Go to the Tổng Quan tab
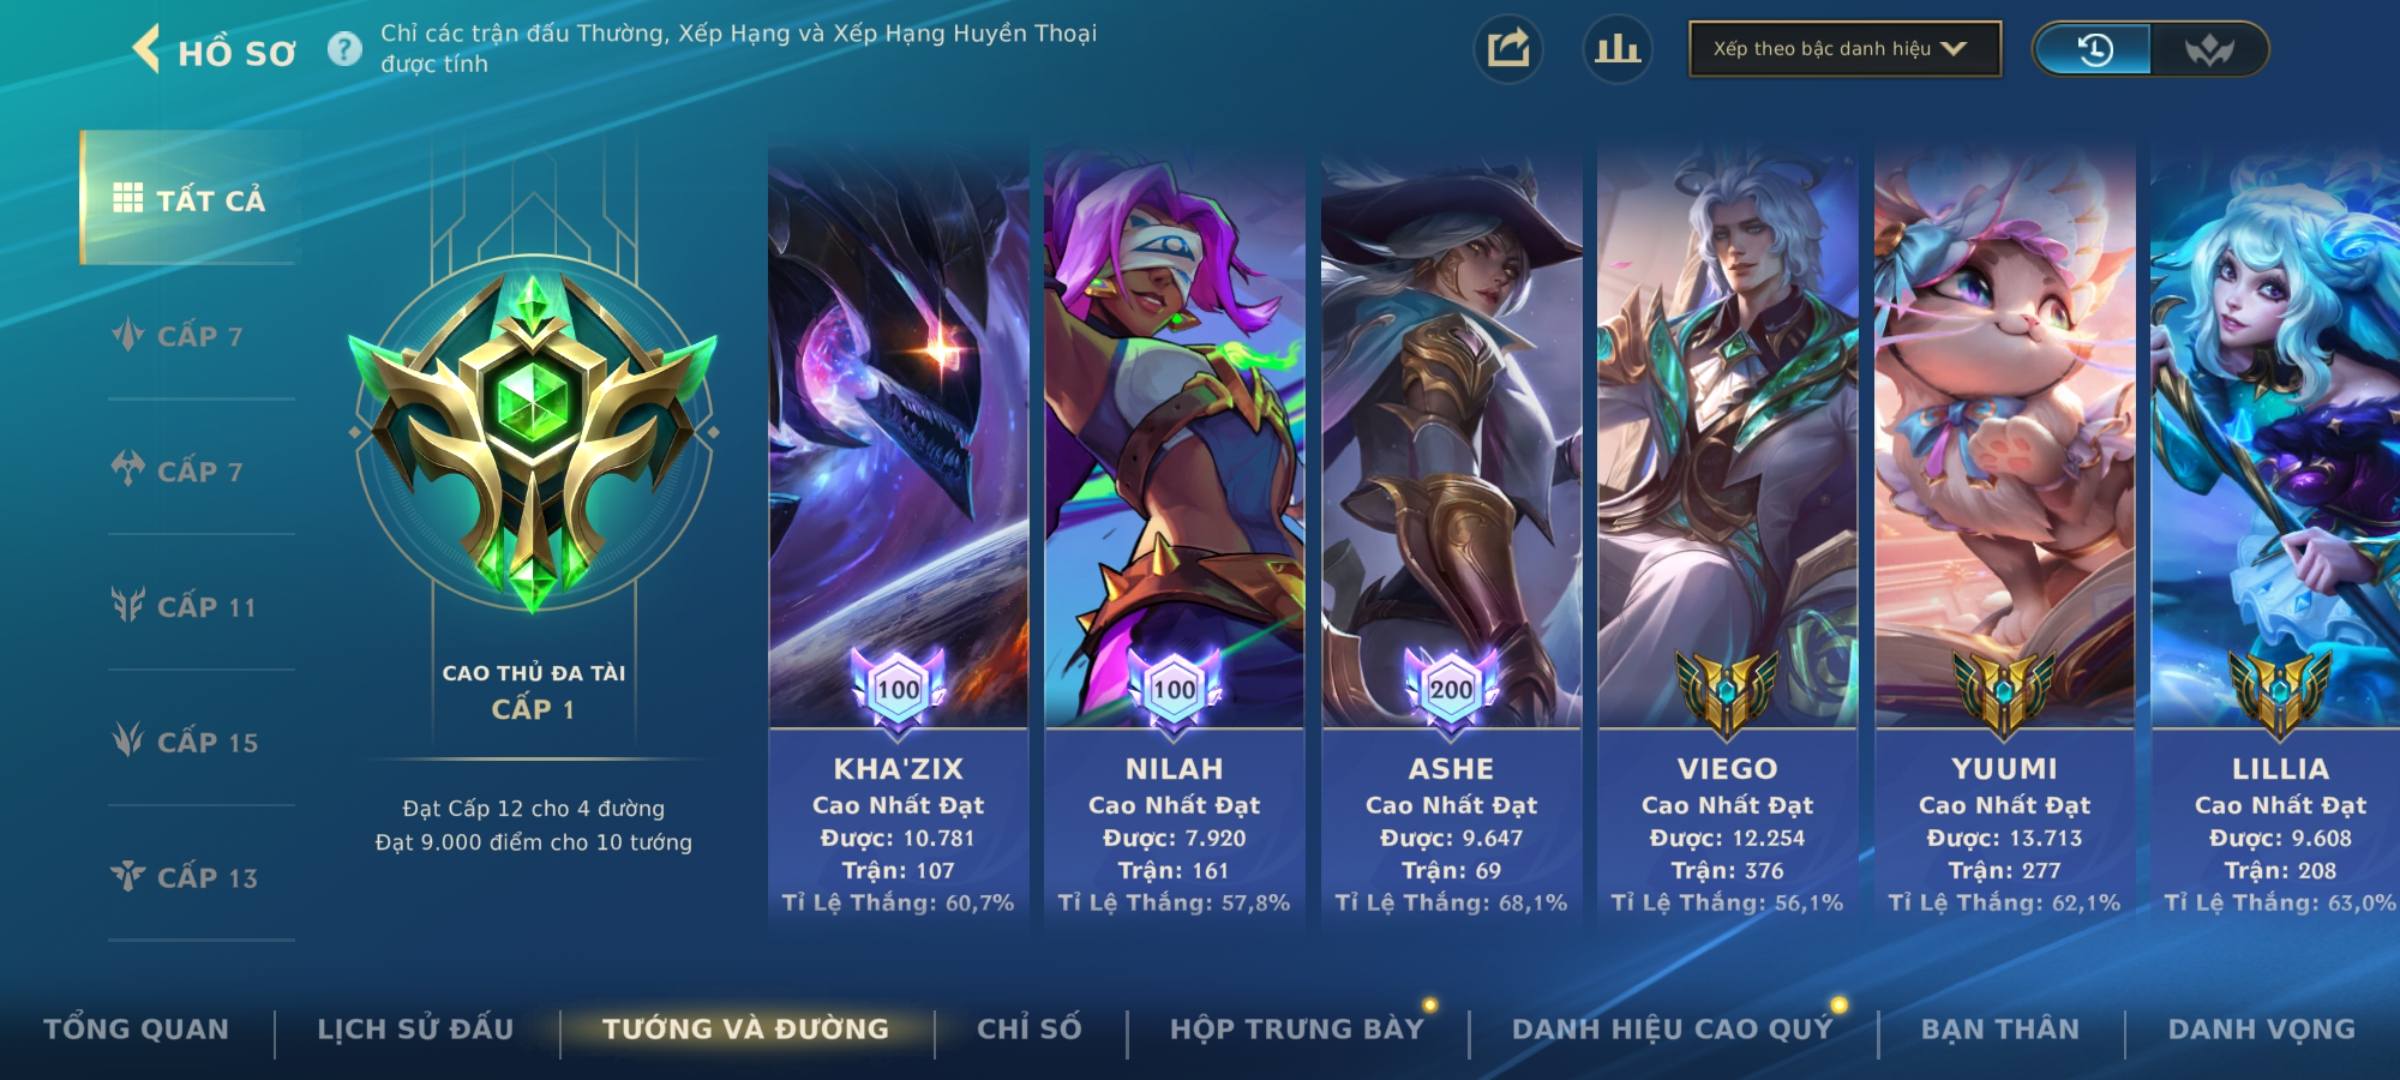Screen dimensions: 2400x1080 click(137, 1029)
